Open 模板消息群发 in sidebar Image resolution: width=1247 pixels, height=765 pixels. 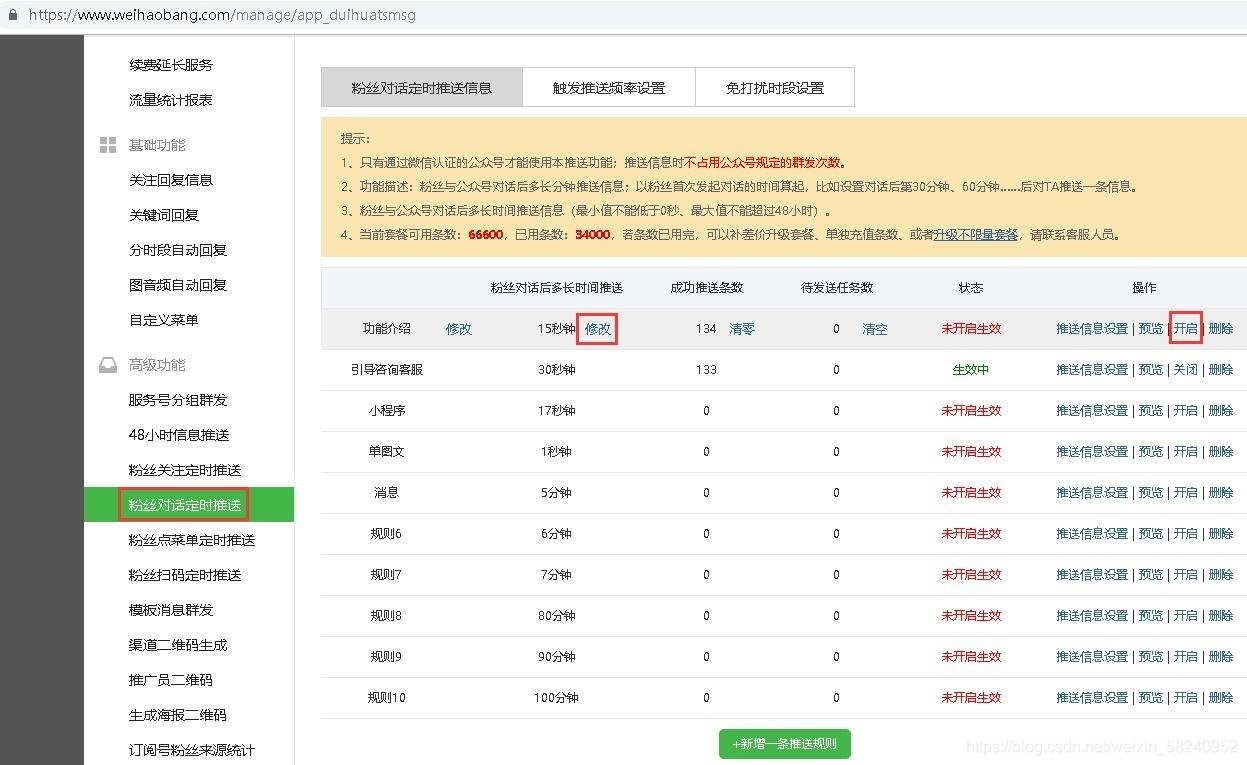[x=171, y=610]
